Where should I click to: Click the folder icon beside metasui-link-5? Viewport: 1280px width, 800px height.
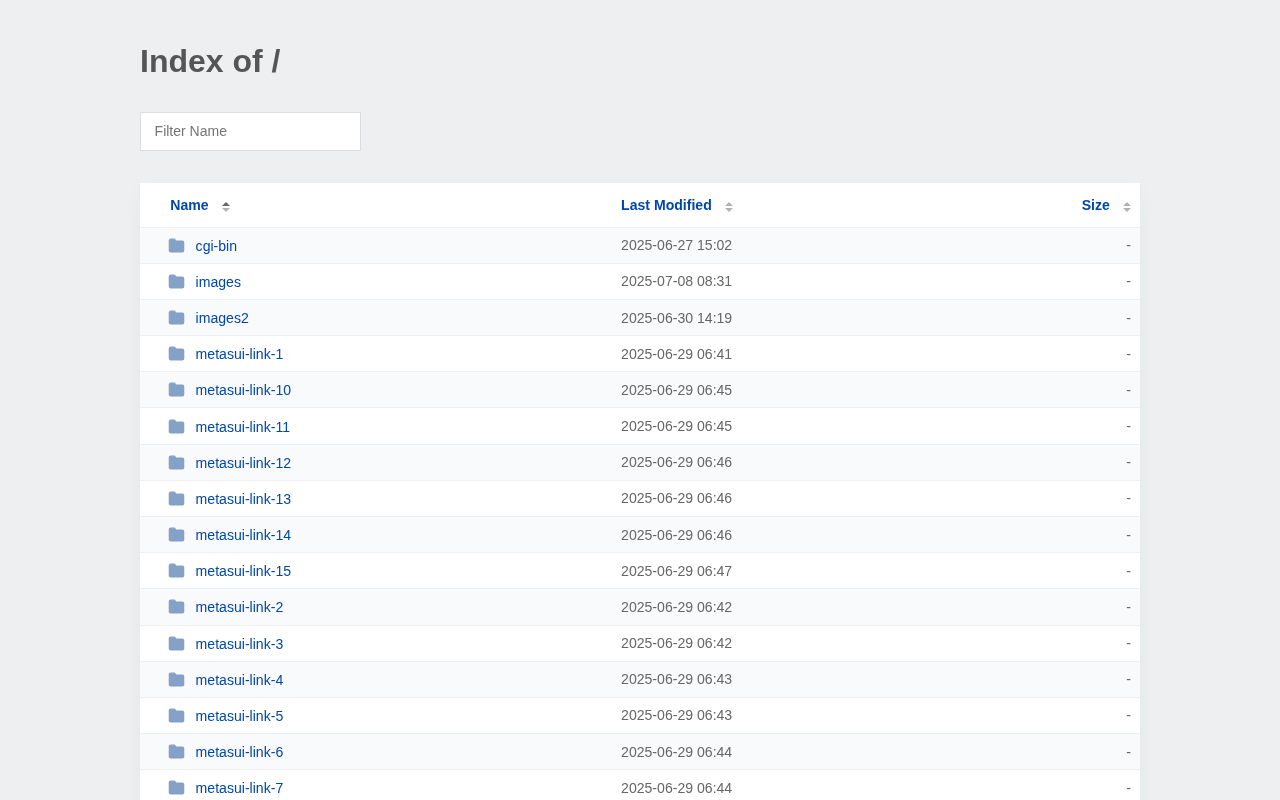point(176,716)
